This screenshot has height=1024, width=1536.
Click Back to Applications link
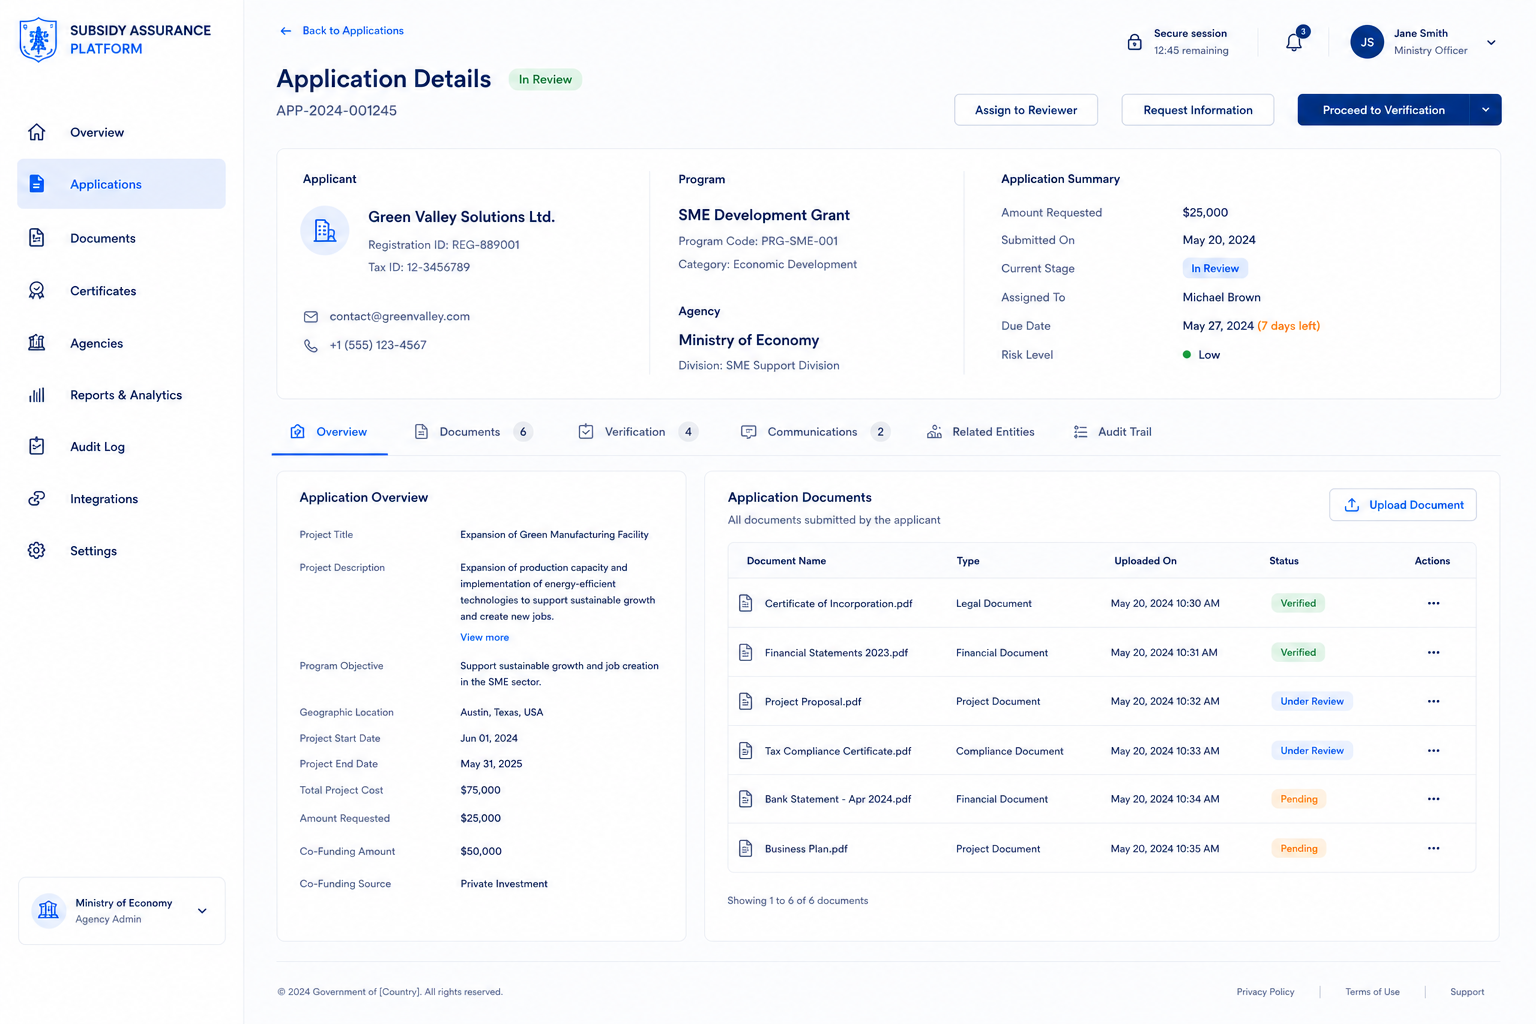341,31
